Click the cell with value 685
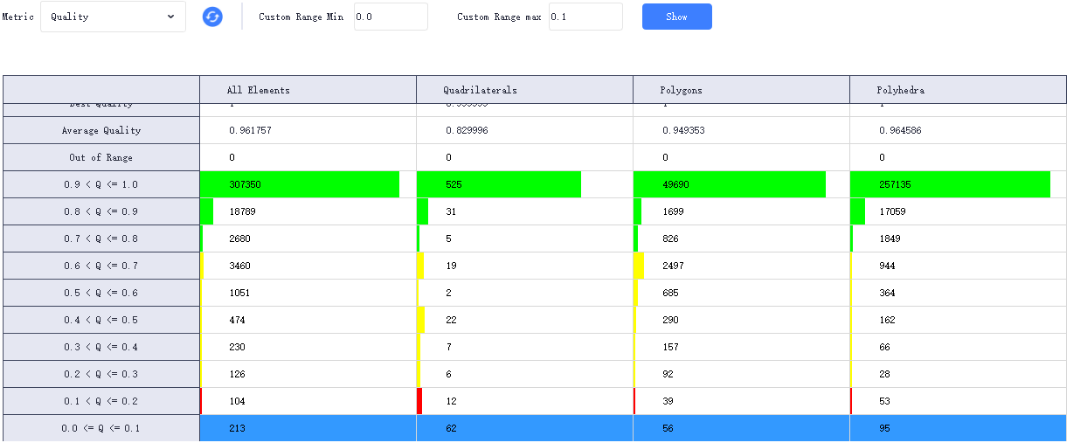This screenshot has width=1080, height=442. pos(741,293)
